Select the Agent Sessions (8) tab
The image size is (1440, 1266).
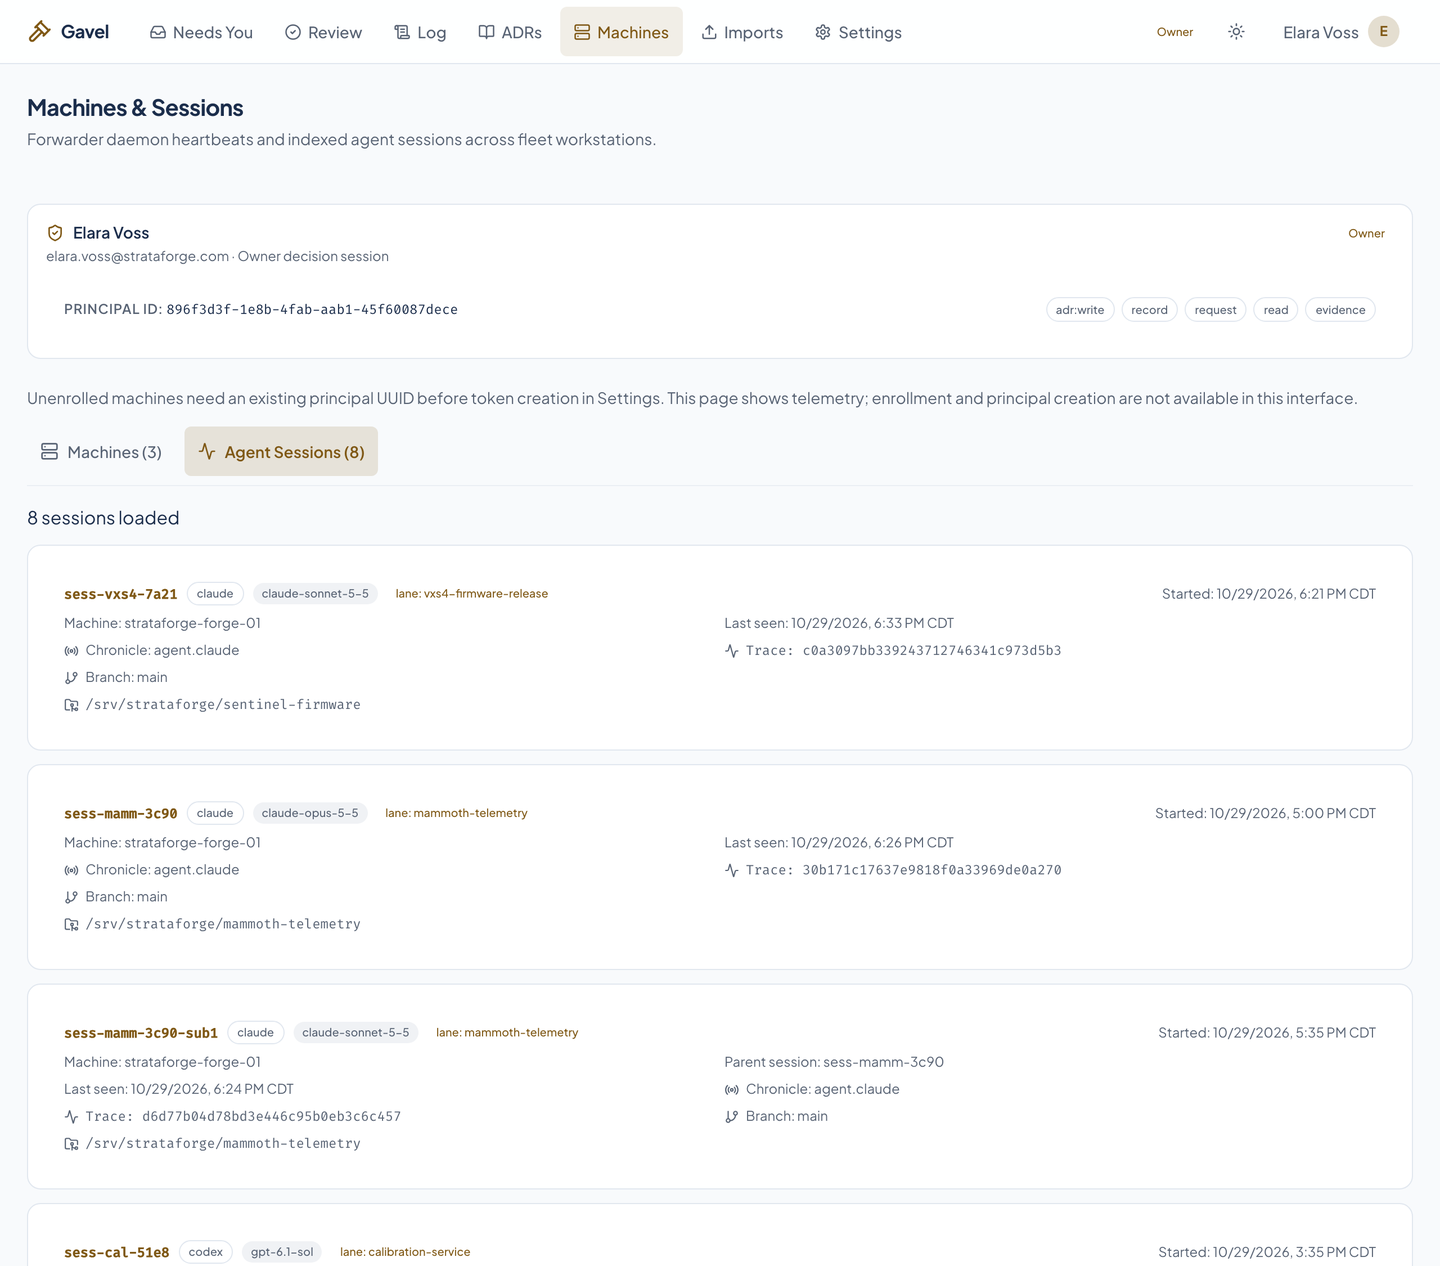pos(281,452)
